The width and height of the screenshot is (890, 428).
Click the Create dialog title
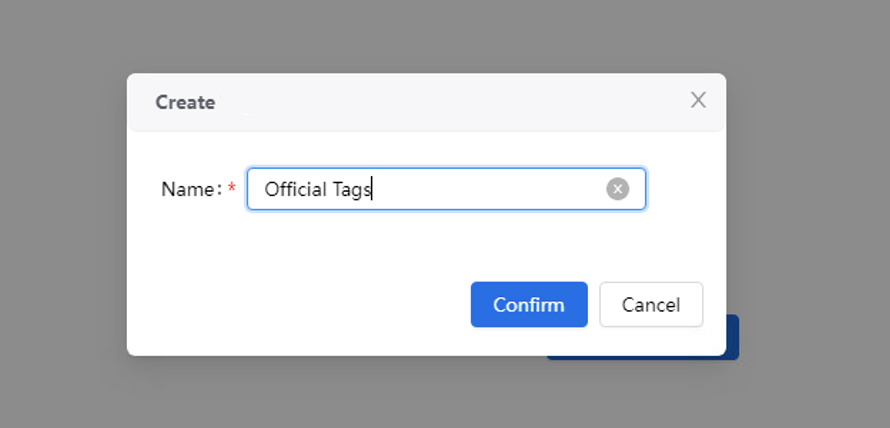coord(185,102)
